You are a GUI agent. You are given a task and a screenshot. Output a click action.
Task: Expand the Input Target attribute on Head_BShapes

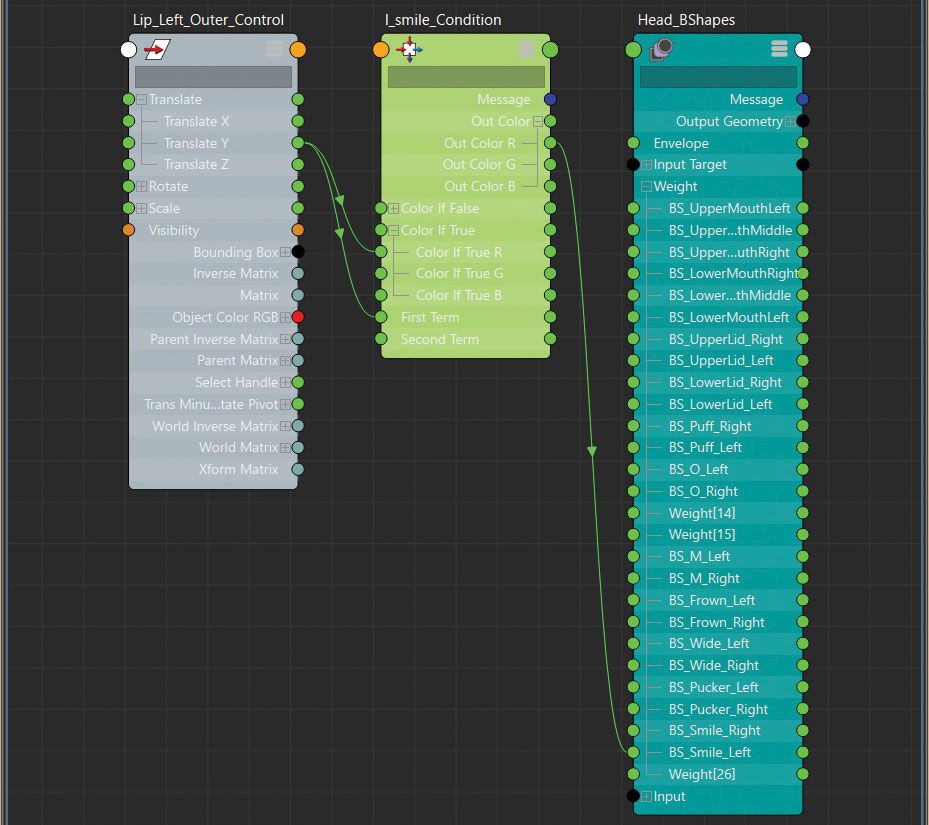click(648, 164)
